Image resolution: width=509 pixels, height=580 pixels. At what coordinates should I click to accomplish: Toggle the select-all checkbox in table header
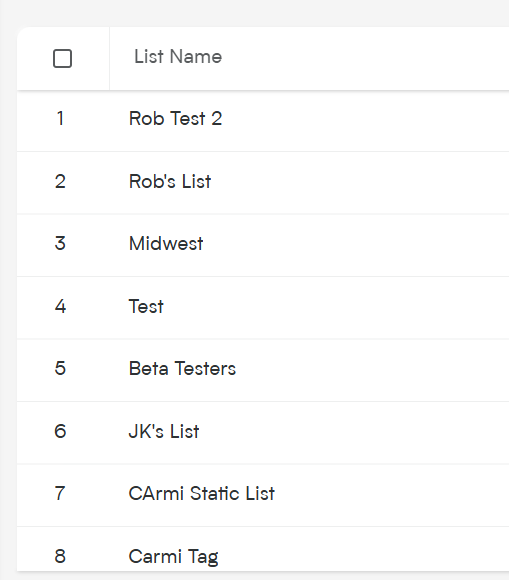click(63, 58)
